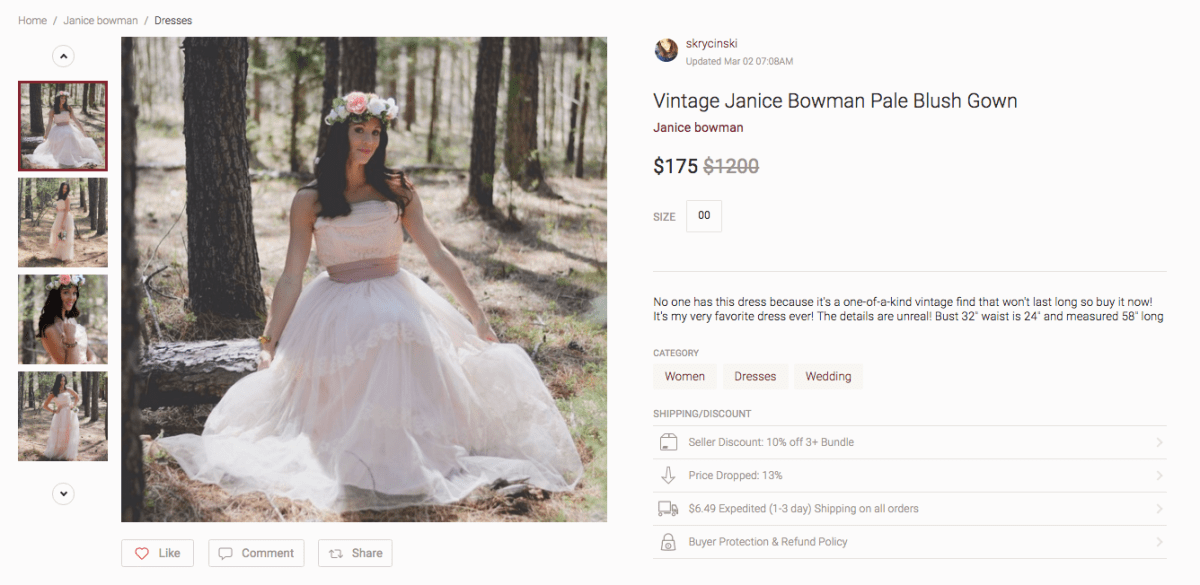Viewport: 1200px width, 585px height.
Task: Click the seller profile avatar
Action: click(x=666, y=51)
